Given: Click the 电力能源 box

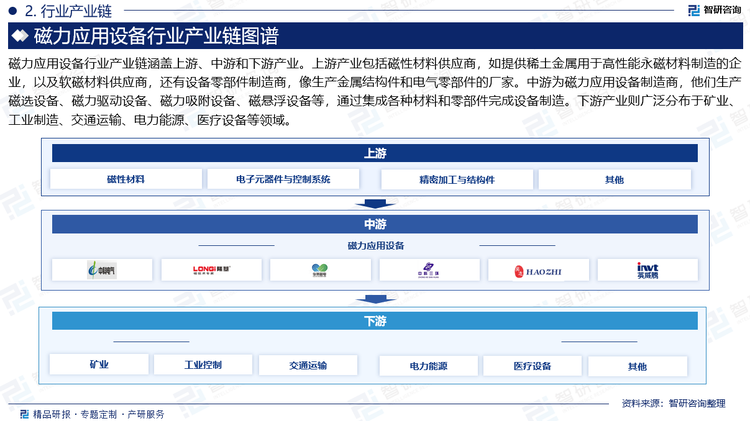Looking at the screenshot, I should point(429,366).
